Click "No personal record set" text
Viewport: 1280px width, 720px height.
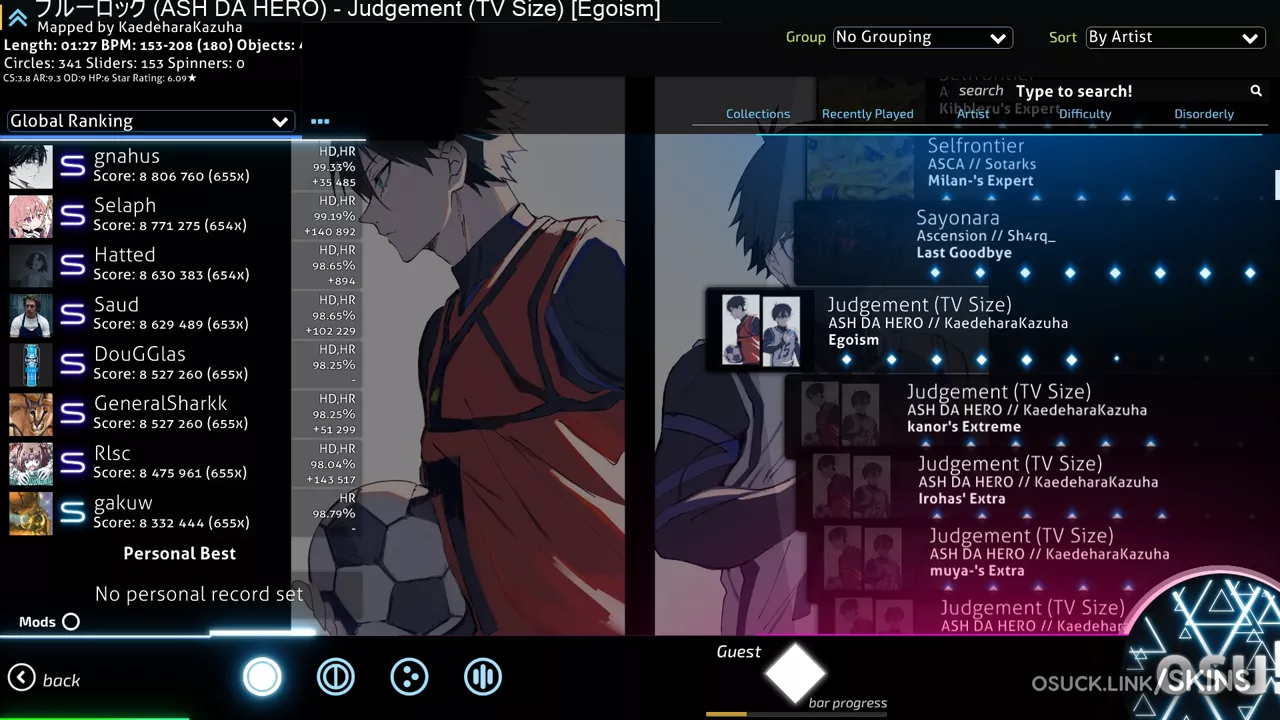(199, 594)
